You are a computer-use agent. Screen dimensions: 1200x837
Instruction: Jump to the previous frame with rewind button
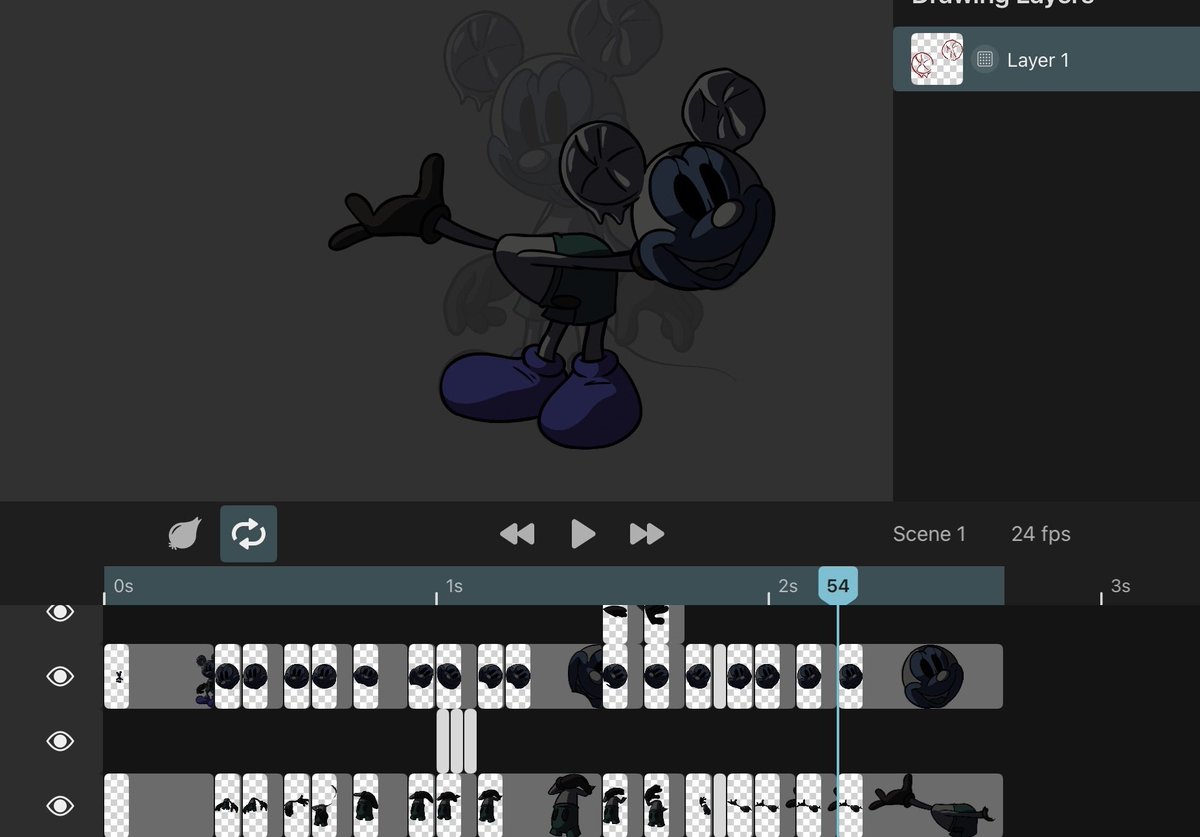coord(517,534)
